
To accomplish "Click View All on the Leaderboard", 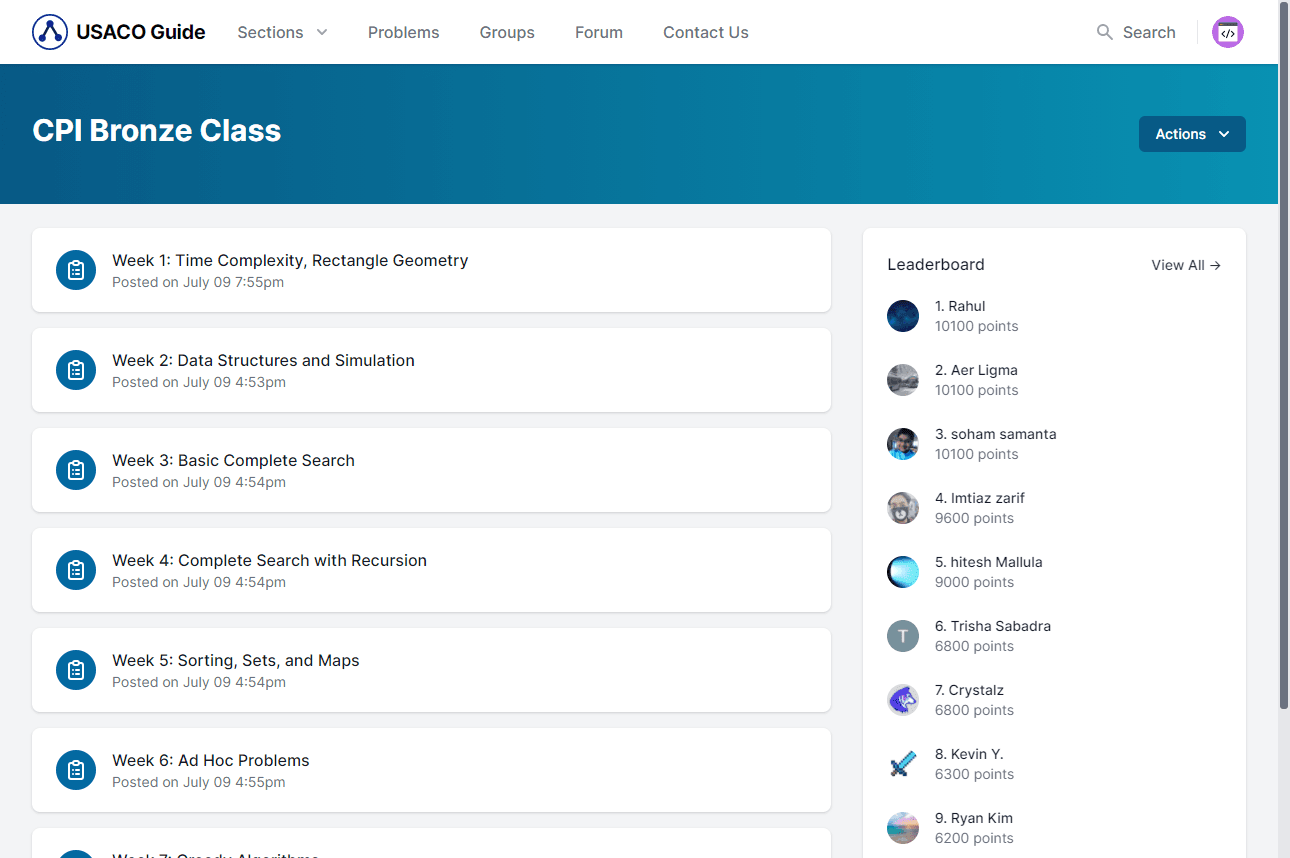I will click(1185, 265).
